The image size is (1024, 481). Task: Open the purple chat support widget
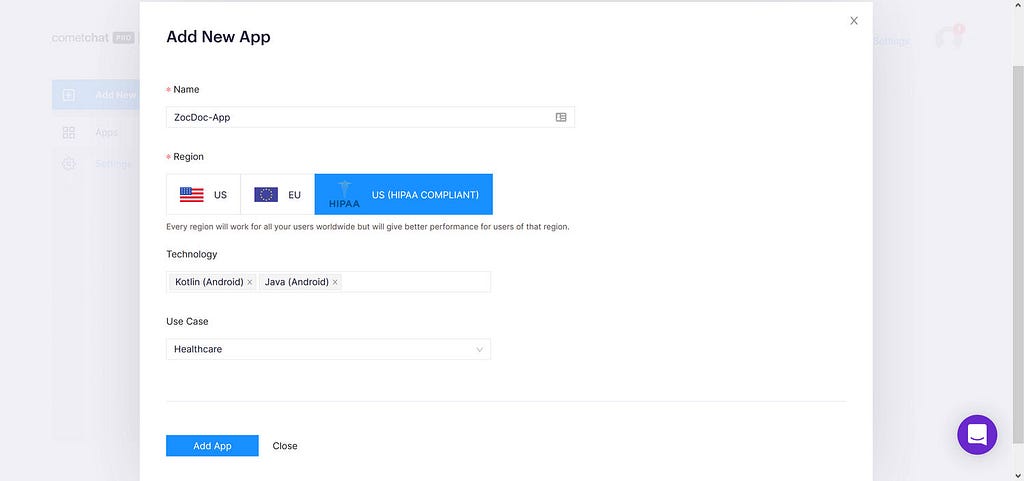(x=977, y=435)
